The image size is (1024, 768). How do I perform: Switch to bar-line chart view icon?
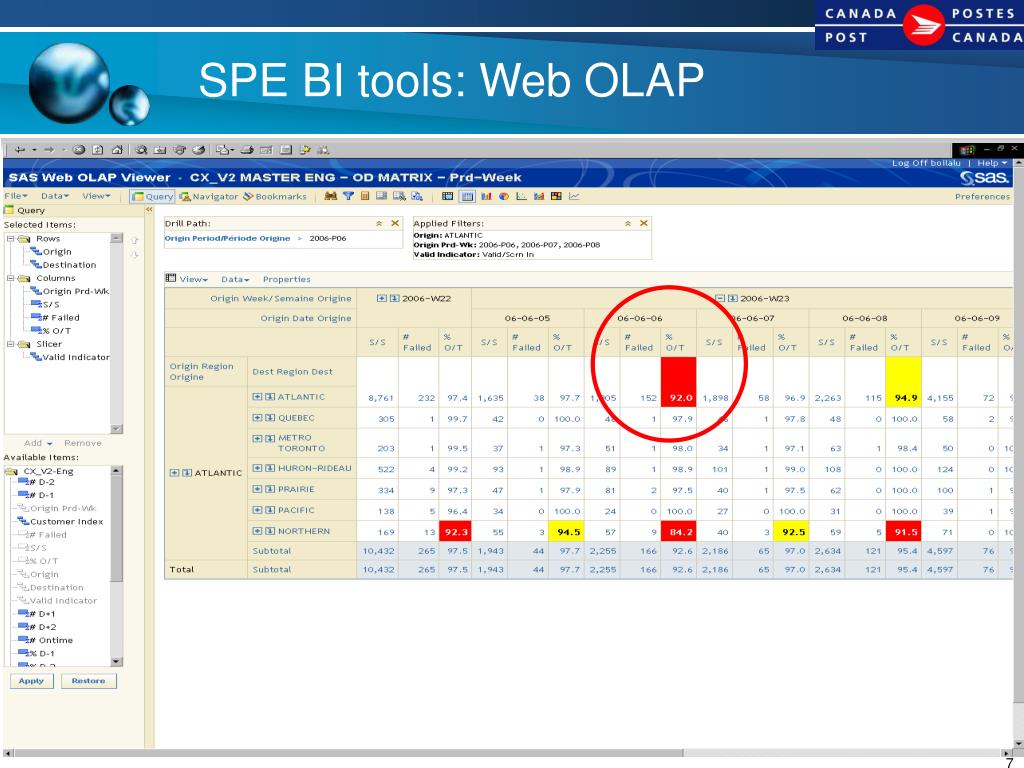click(x=539, y=196)
